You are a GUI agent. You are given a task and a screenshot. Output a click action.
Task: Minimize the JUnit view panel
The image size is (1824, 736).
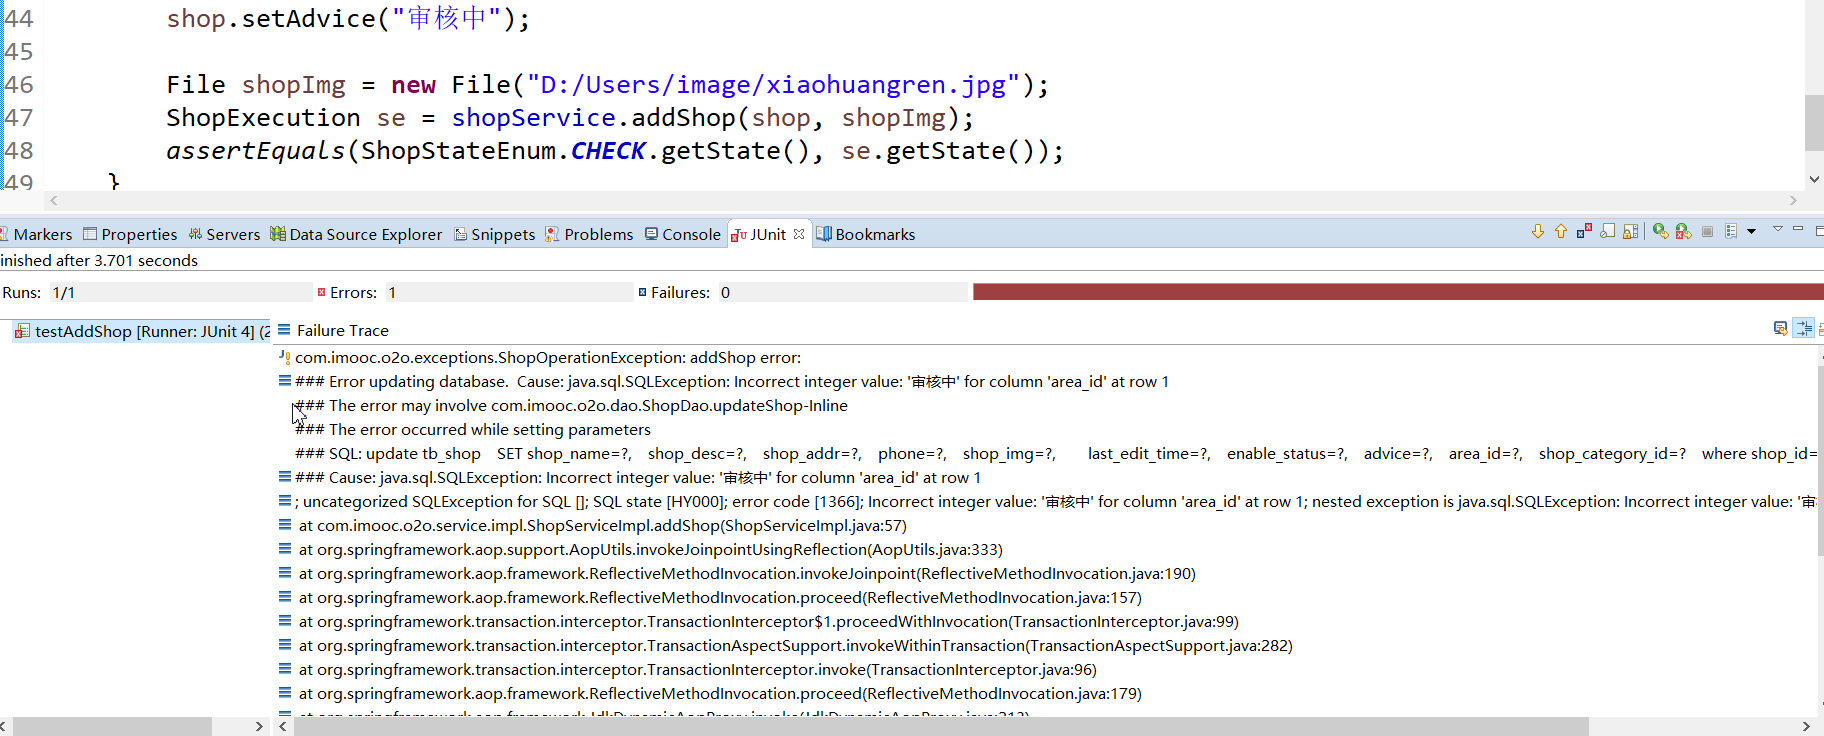tap(1798, 230)
